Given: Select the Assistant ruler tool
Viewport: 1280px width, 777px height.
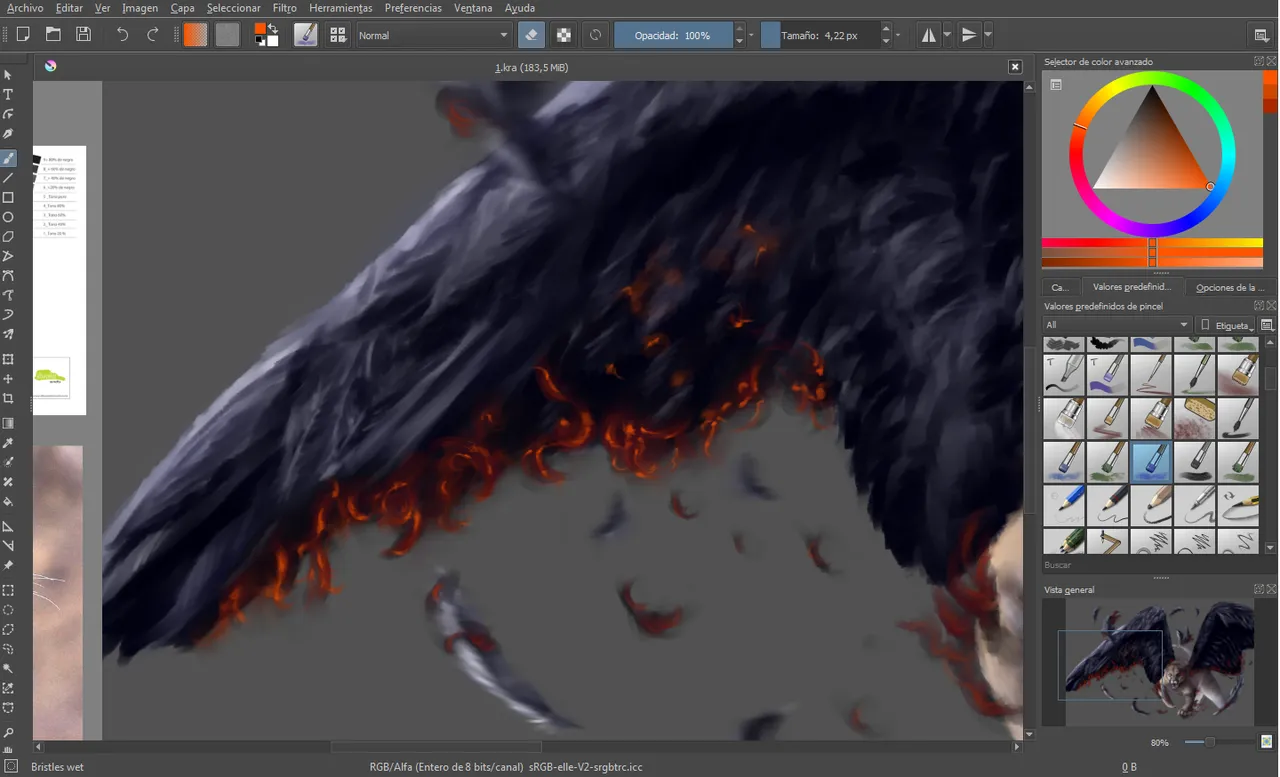Looking at the screenshot, I should click(x=8, y=526).
